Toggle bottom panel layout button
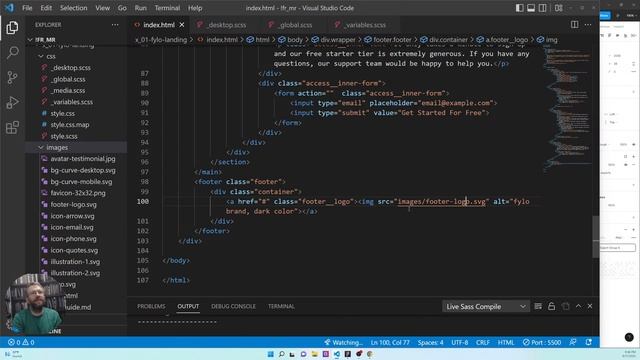640x360 pixels. [531, 8]
